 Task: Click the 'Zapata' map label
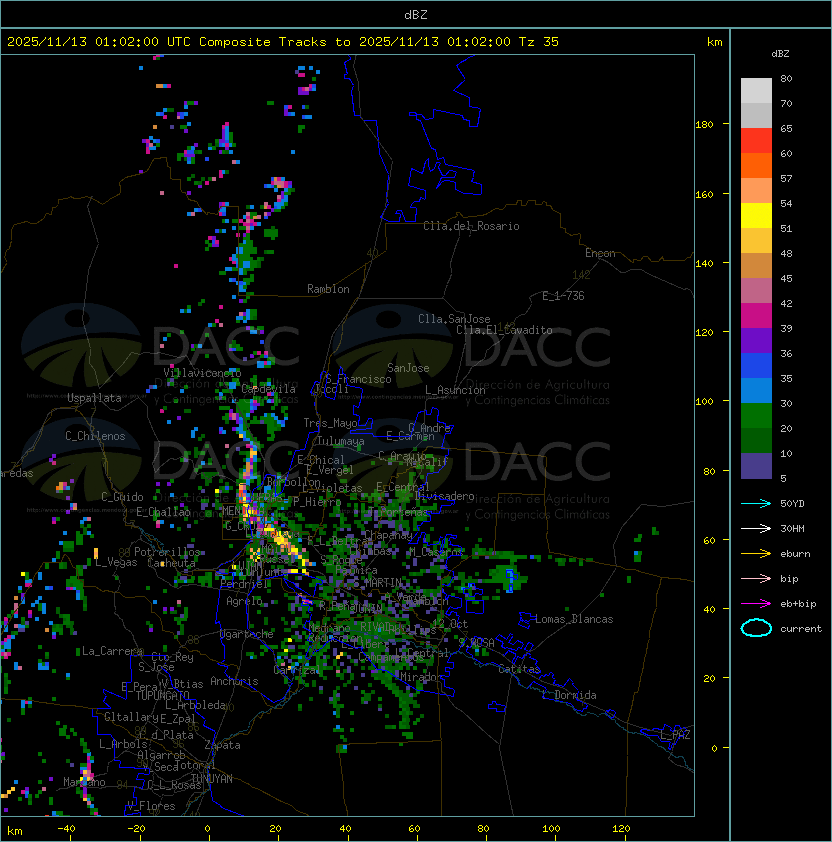pyautogui.click(x=222, y=745)
